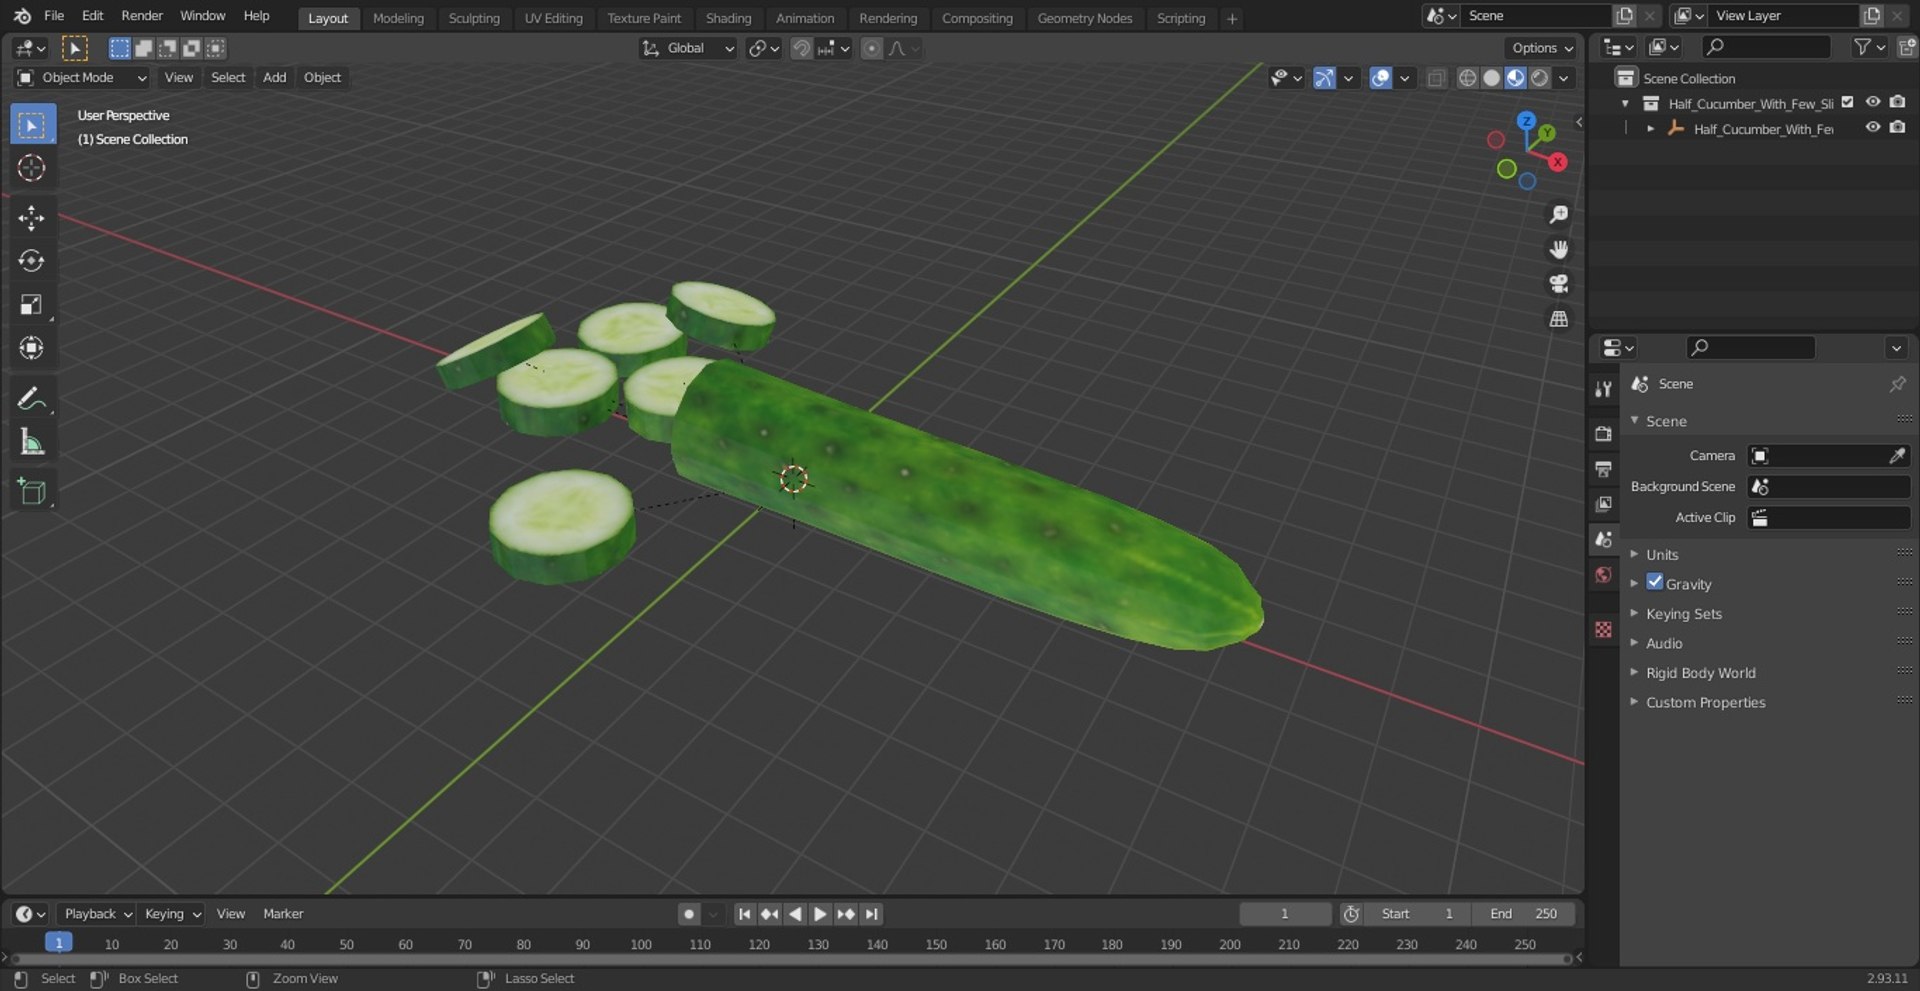Switch to the UV Editing workspace tab
The width and height of the screenshot is (1920, 991).
553,18
